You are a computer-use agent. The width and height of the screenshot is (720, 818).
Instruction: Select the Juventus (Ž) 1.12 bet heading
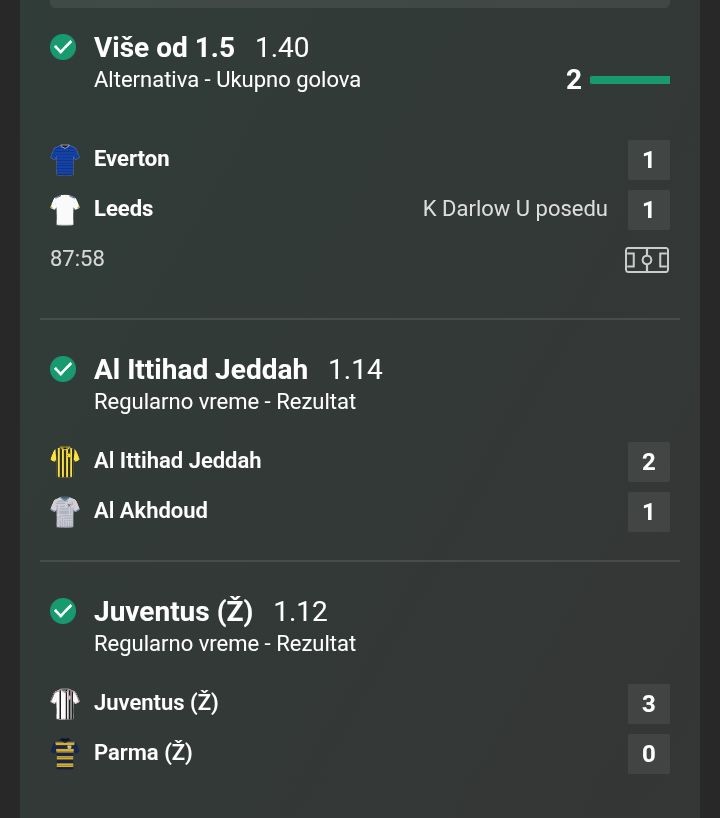tap(173, 611)
